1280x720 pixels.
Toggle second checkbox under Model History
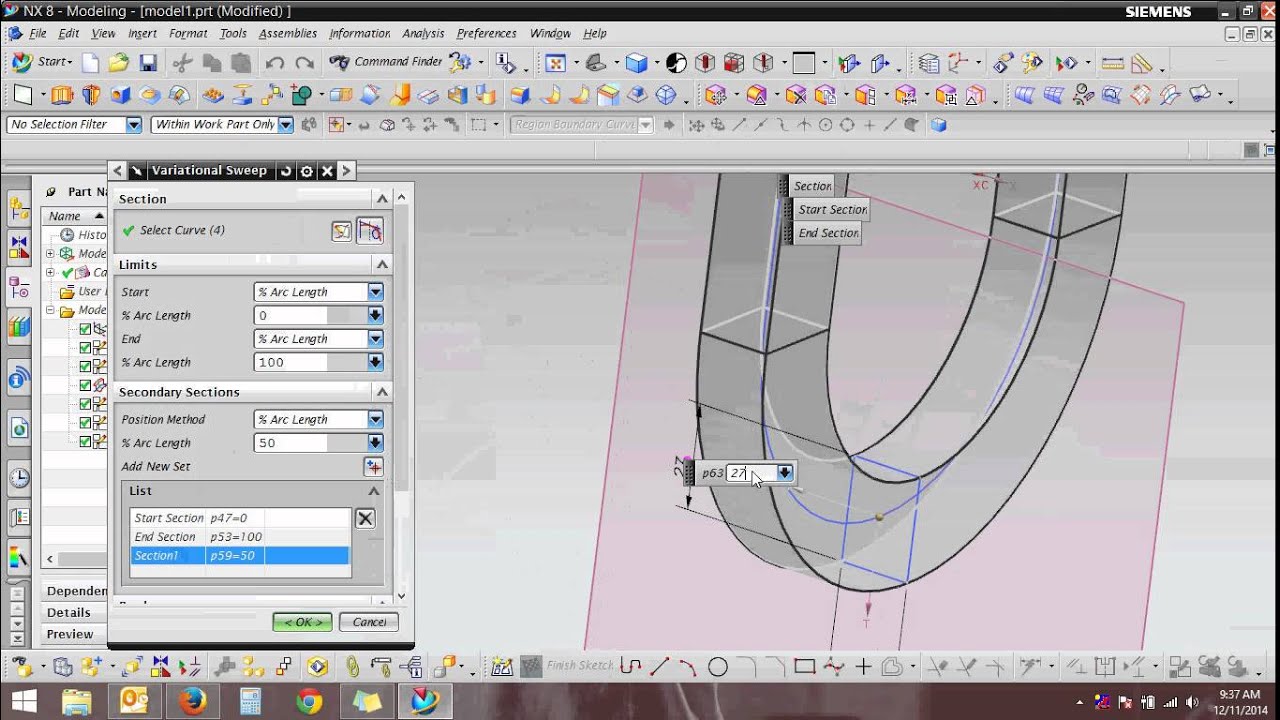click(x=85, y=348)
